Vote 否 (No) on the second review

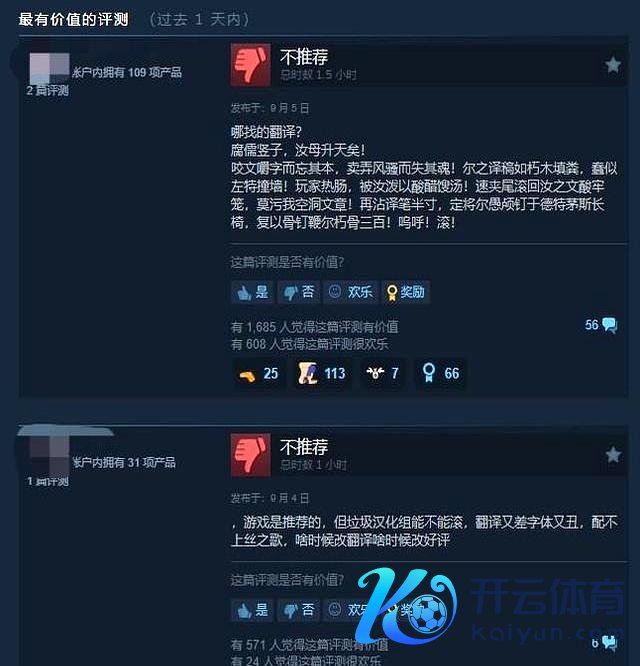pos(299,610)
